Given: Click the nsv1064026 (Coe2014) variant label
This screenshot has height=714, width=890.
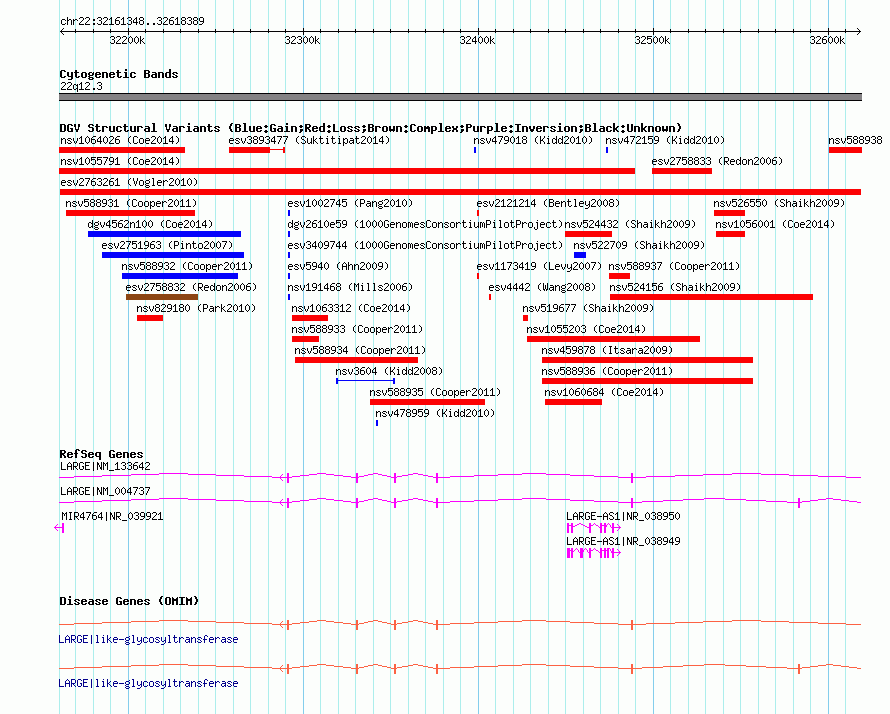Looking at the screenshot, I should click(120, 140).
